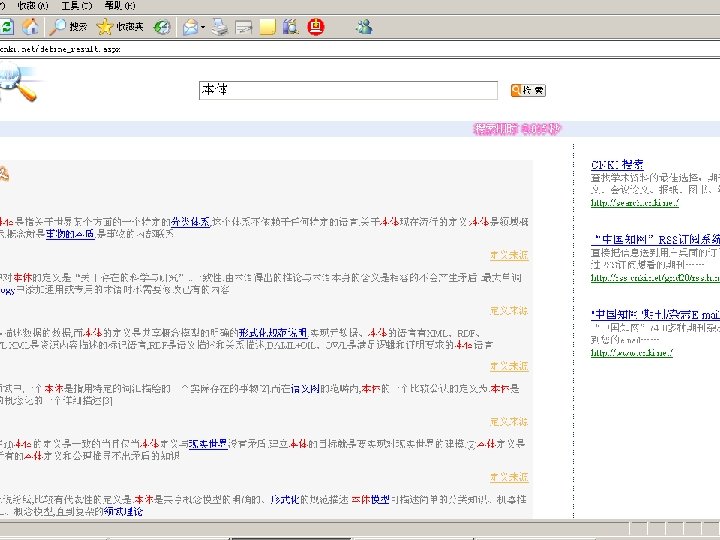Click the Home icon in browser toolbar

pyautogui.click(x=31, y=27)
